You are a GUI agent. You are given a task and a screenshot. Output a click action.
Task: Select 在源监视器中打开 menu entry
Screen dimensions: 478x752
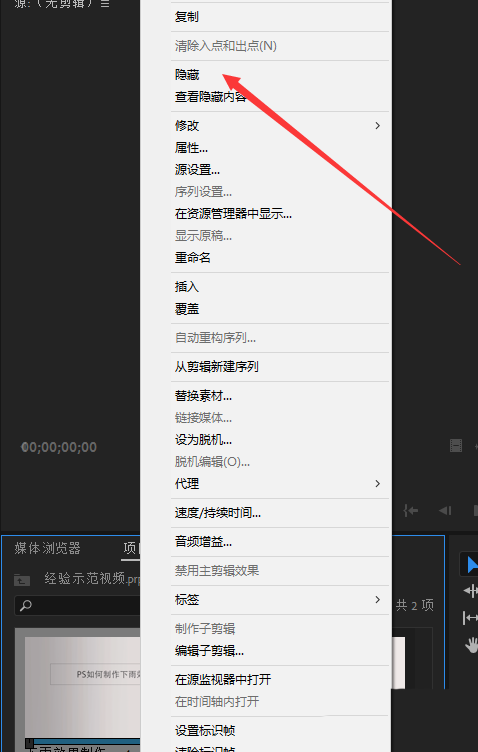[223, 680]
